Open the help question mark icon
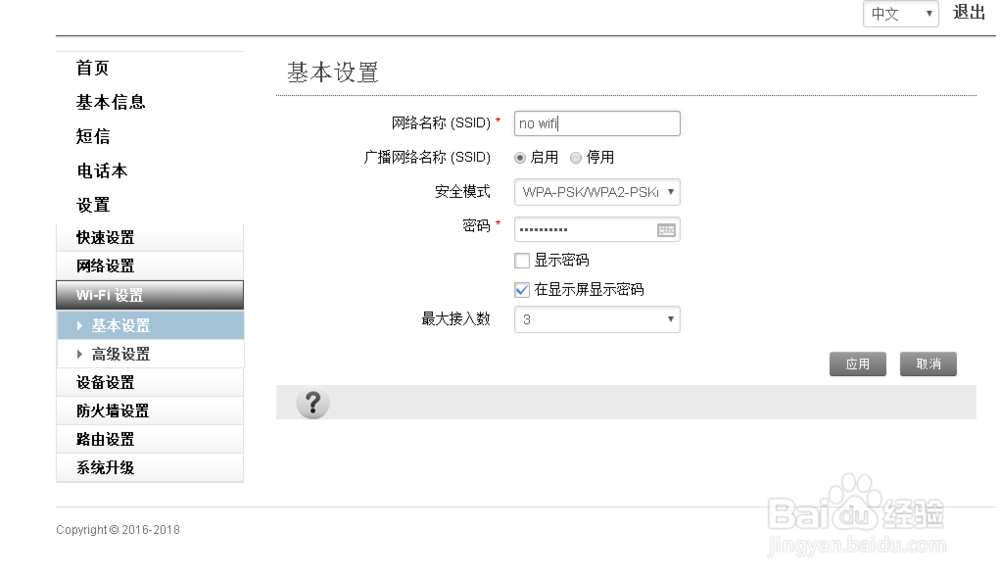 tap(311, 403)
